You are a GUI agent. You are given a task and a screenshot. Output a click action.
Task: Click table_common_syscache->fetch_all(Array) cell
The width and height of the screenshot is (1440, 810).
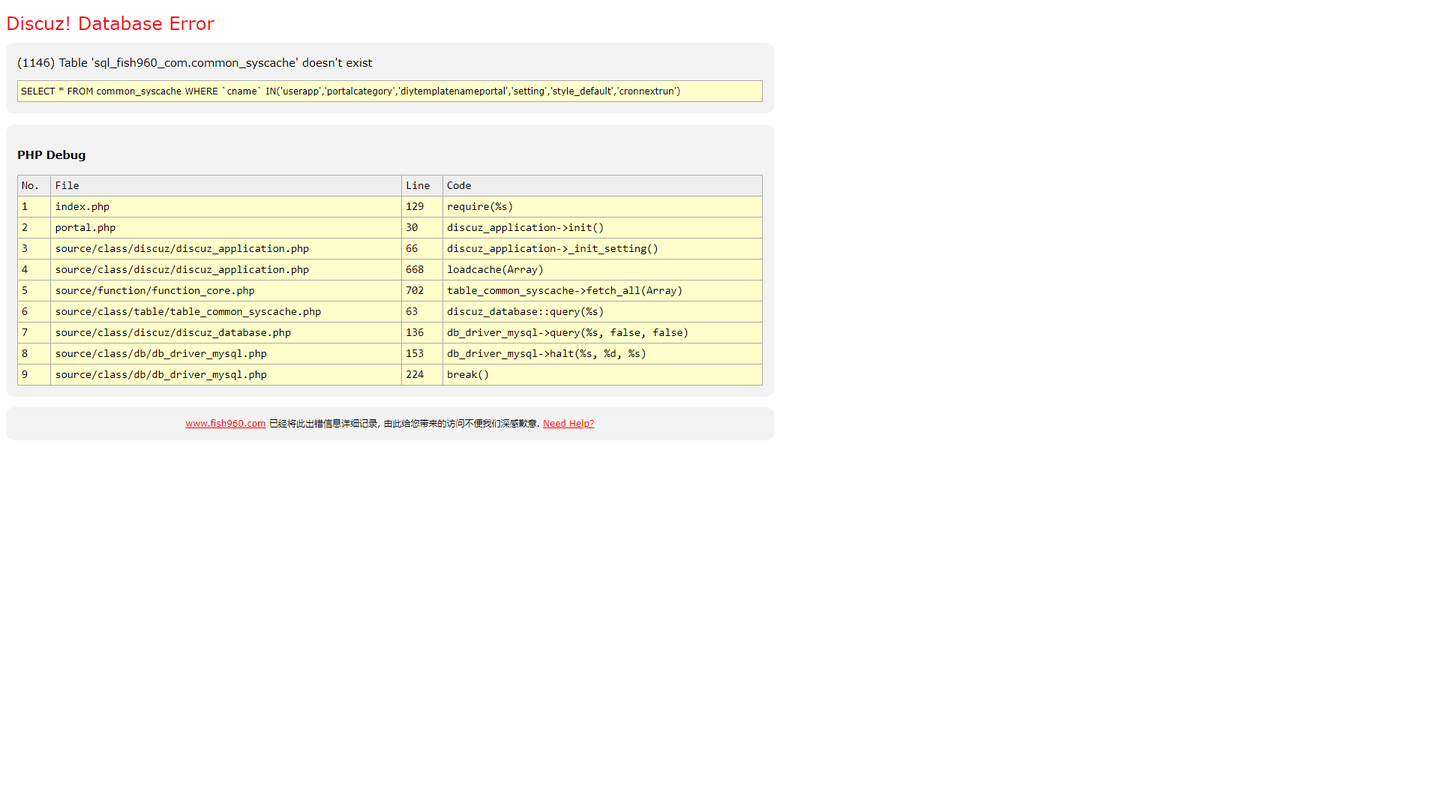point(603,291)
